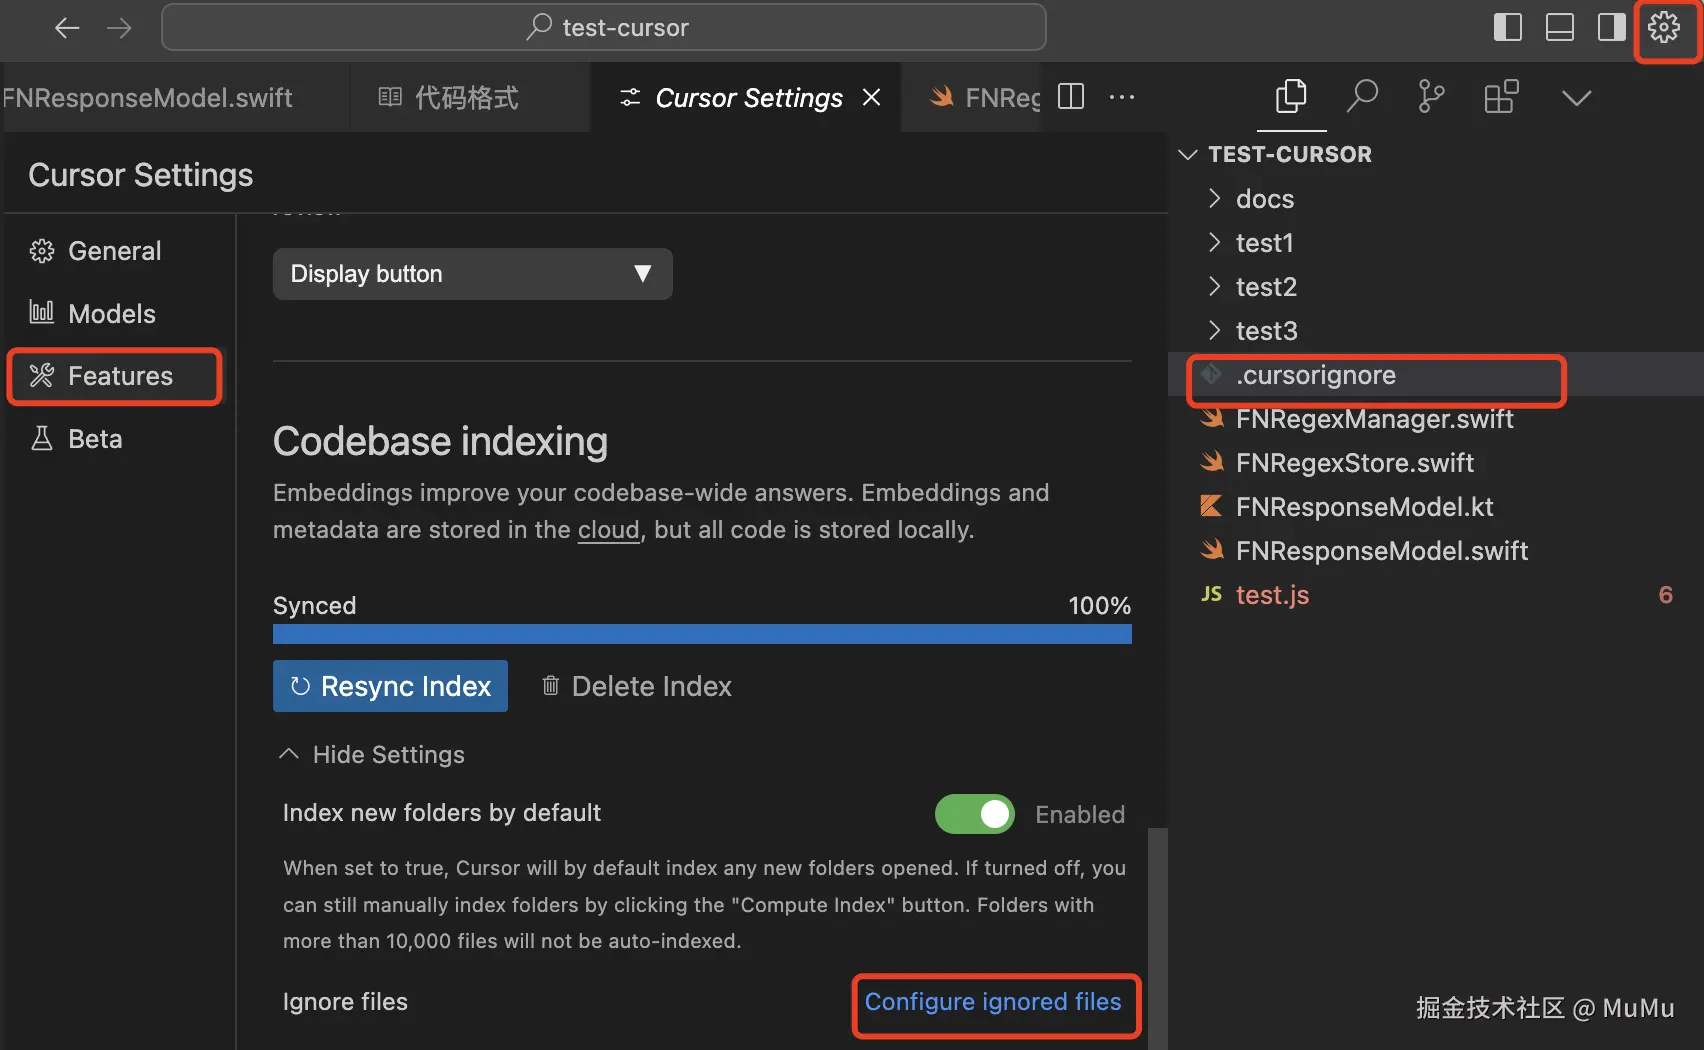1704x1050 pixels.
Task: Toggle the primary sidebar layout icon
Action: (1507, 28)
